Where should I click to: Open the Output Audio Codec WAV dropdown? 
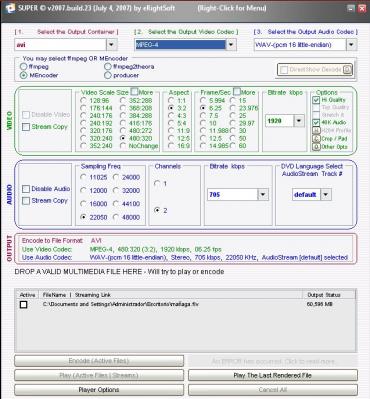[x=351, y=45]
